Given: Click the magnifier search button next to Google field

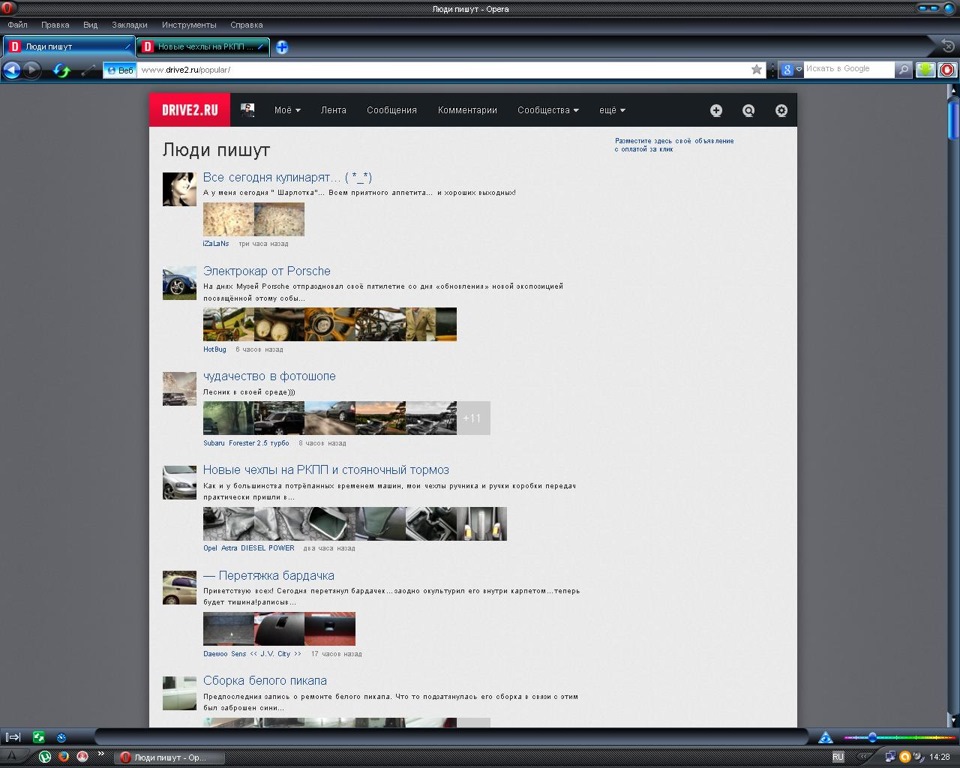Looking at the screenshot, I should pyautogui.click(x=903, y=70).
